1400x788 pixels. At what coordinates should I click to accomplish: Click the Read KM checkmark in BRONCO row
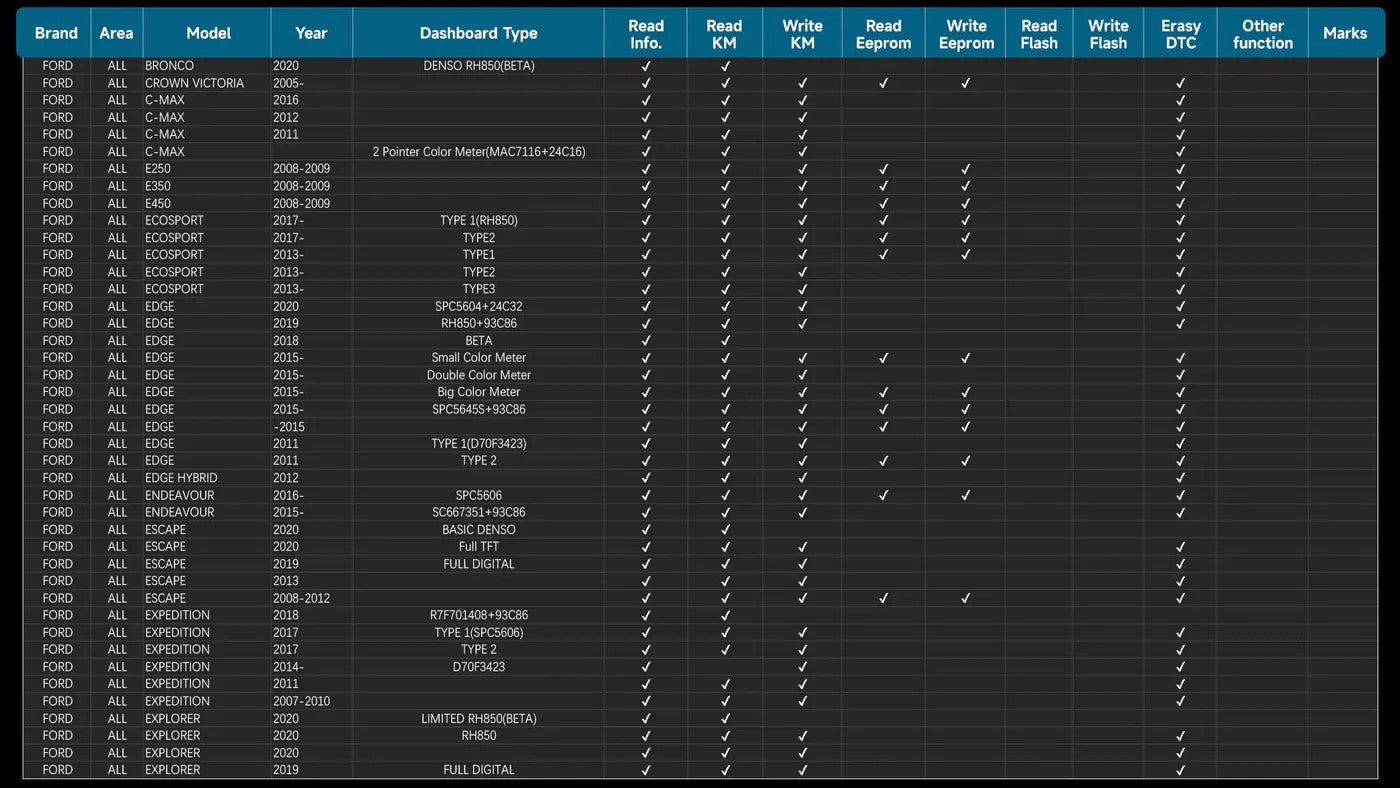click(x=725, y=66)
